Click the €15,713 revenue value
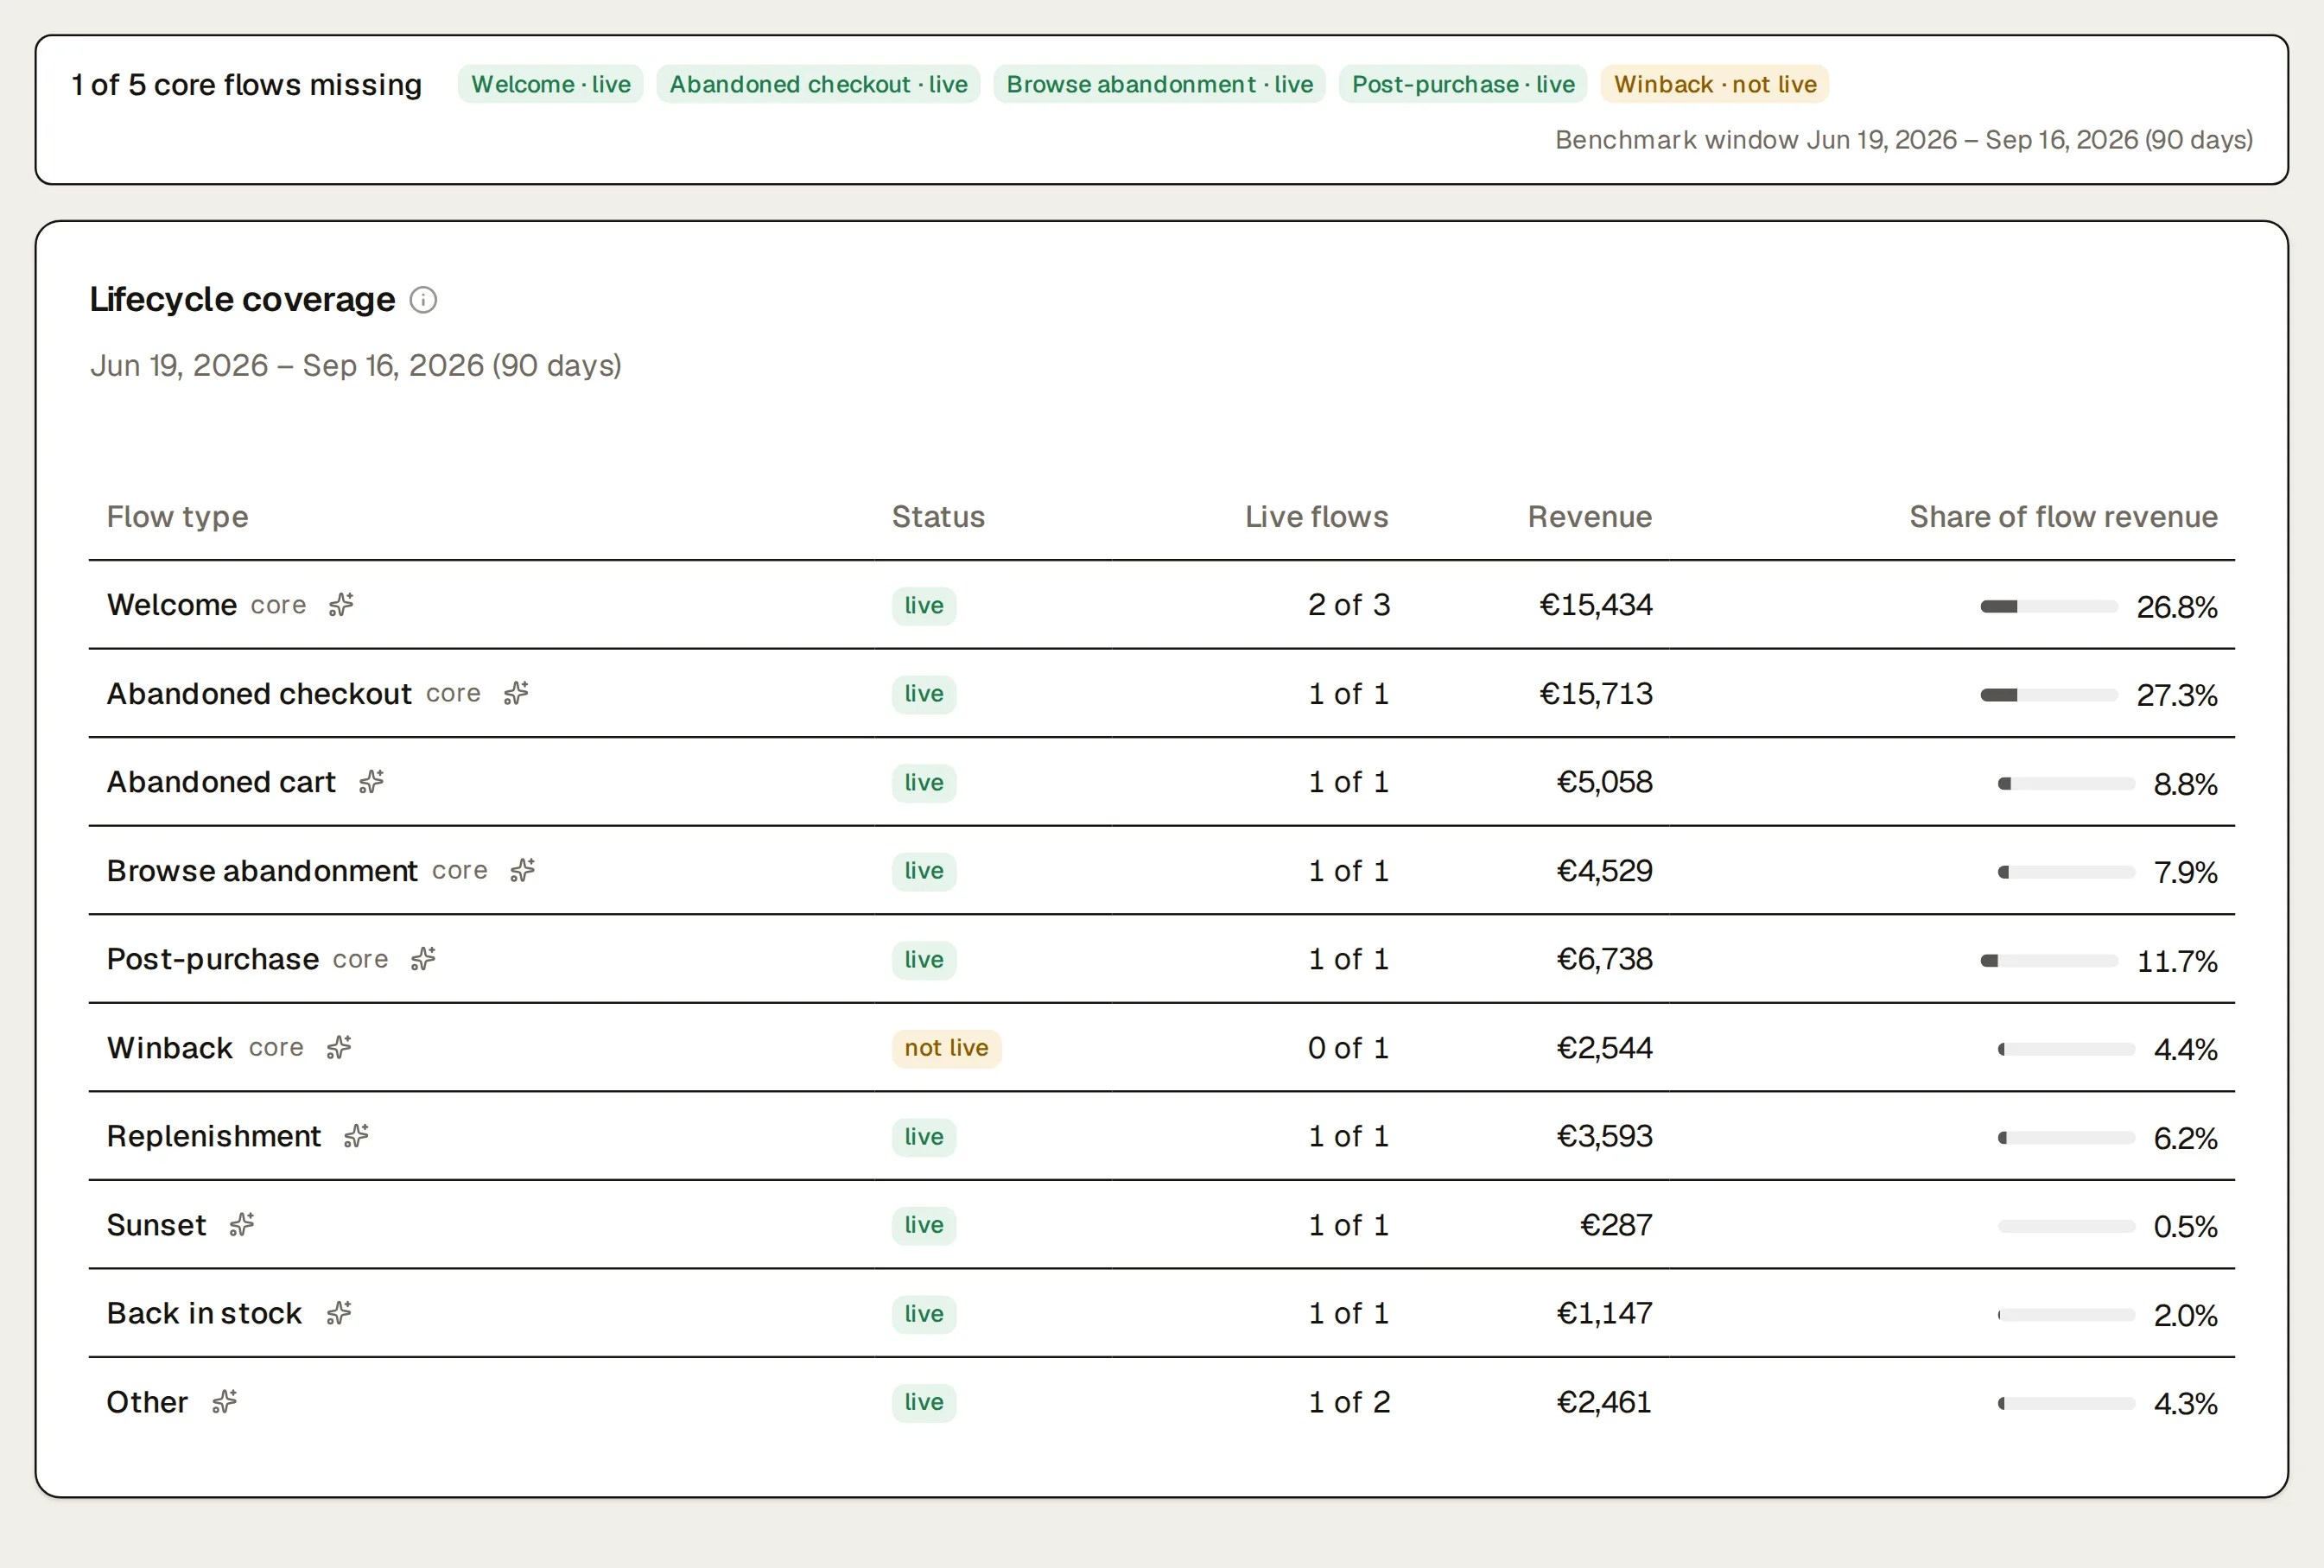This screenshot has width=2324, height=1568. click(x=1596, y=694)
